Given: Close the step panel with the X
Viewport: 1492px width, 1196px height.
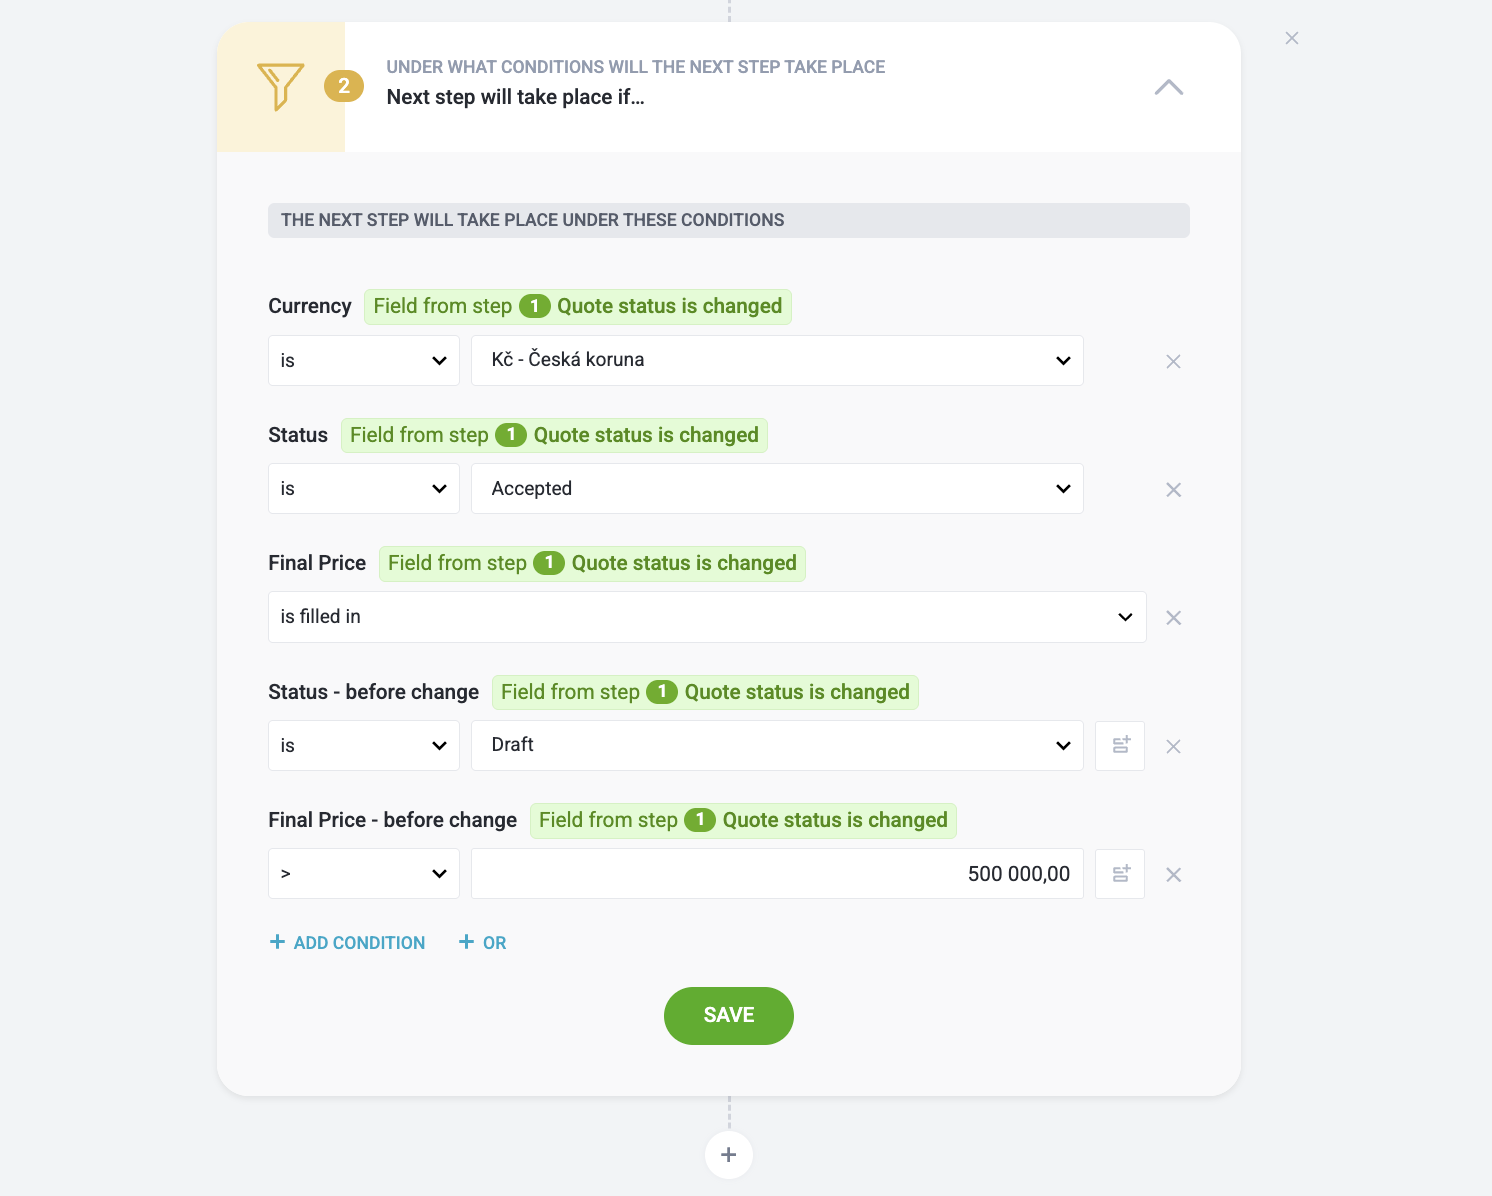Looking at the screenshot, I should (1292, 38).
